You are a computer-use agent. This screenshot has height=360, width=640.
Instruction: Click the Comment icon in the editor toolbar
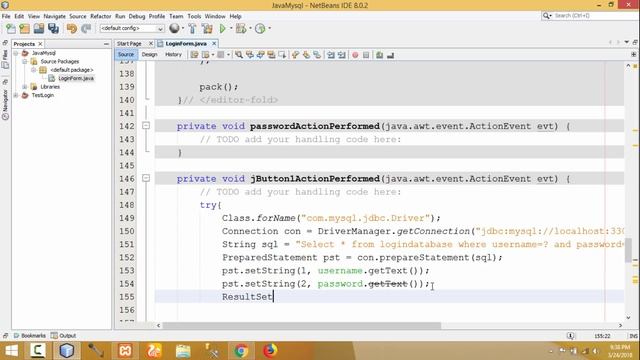point(380,55)
